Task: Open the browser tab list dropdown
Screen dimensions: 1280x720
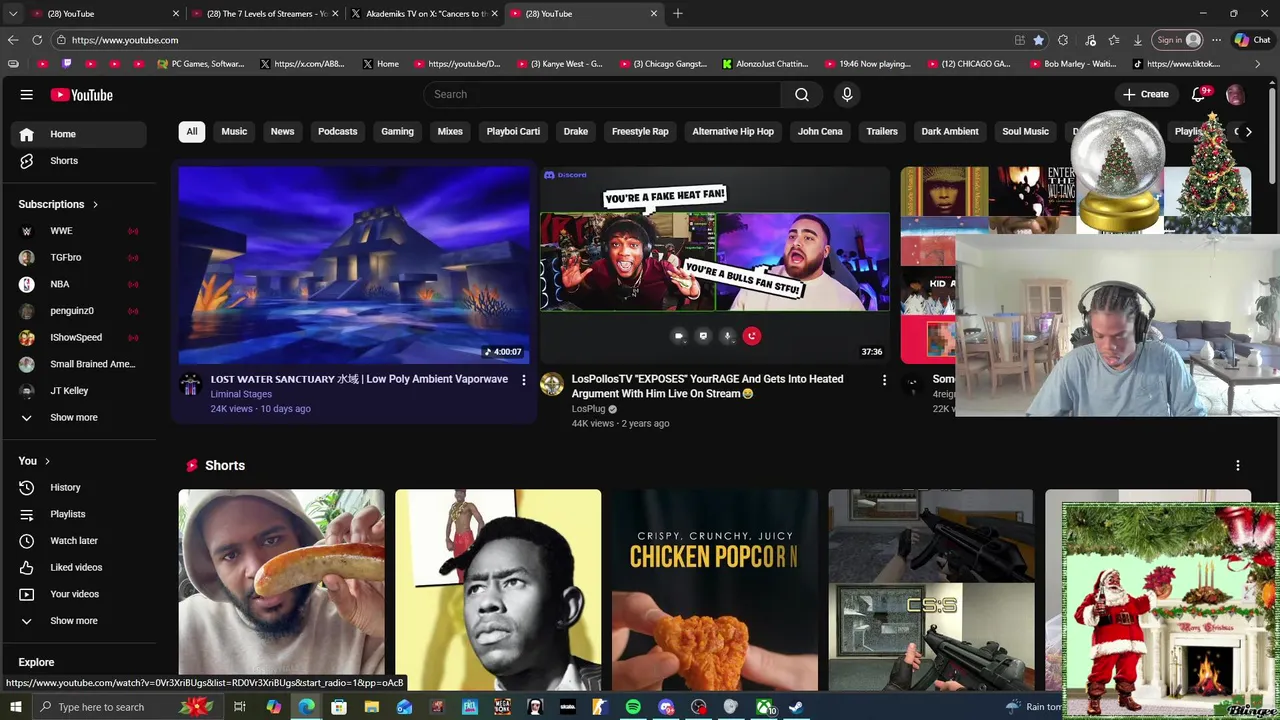Action: (12, 13)
